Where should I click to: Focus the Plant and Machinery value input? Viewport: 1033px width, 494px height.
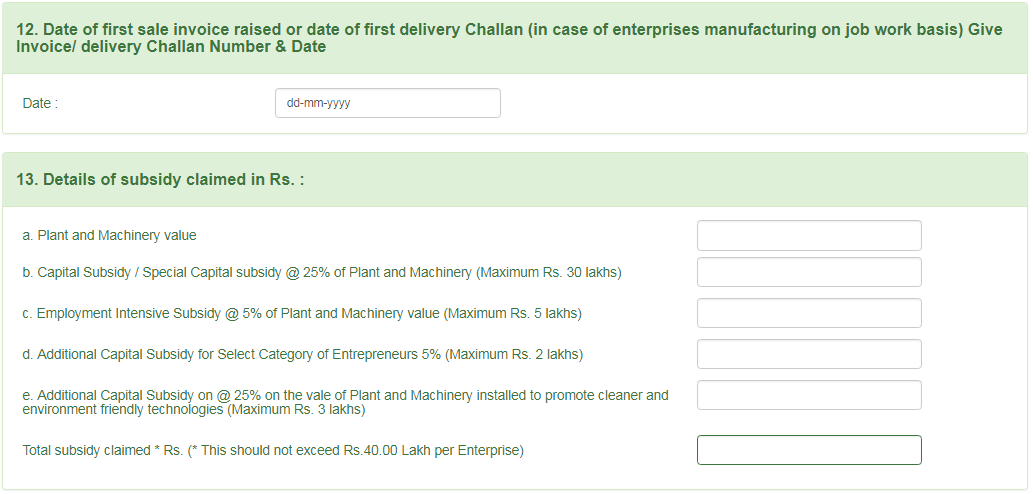[x=808, y=236]
